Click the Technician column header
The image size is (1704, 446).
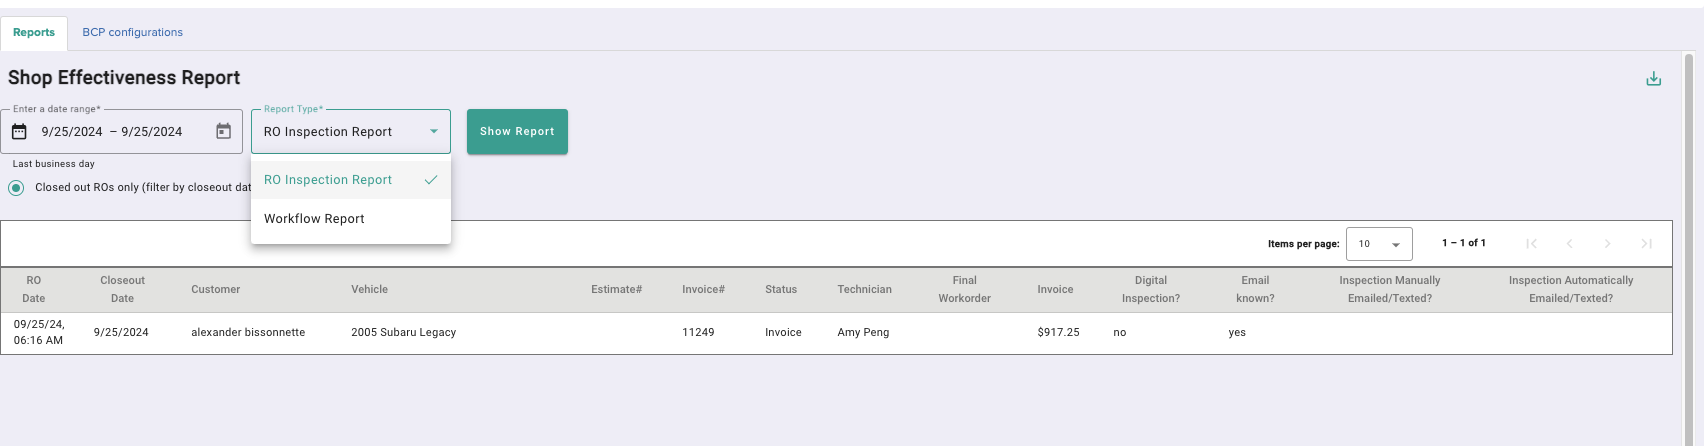pyautogui.click(x=864, y=289)
